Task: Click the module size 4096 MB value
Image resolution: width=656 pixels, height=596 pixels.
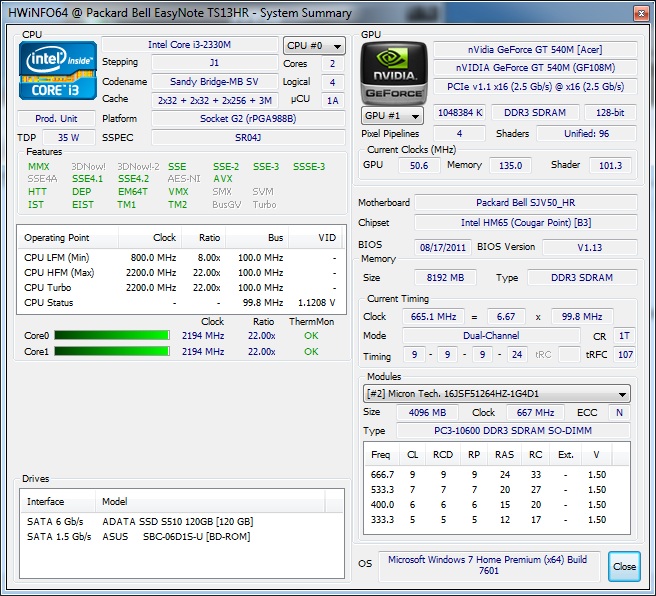Action: click(x=427, y=412)
